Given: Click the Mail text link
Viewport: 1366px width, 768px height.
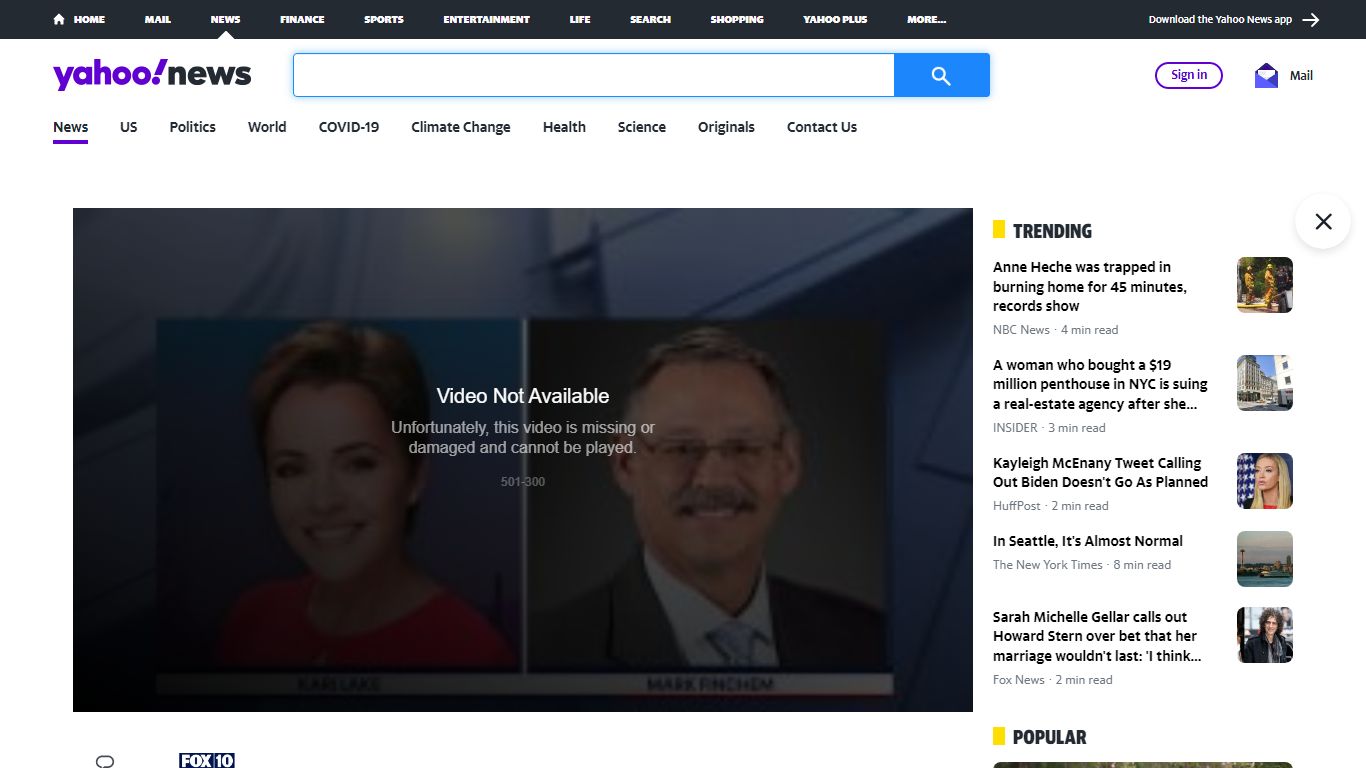Looking at the screenshot, I should click(x=1301, y=75).
